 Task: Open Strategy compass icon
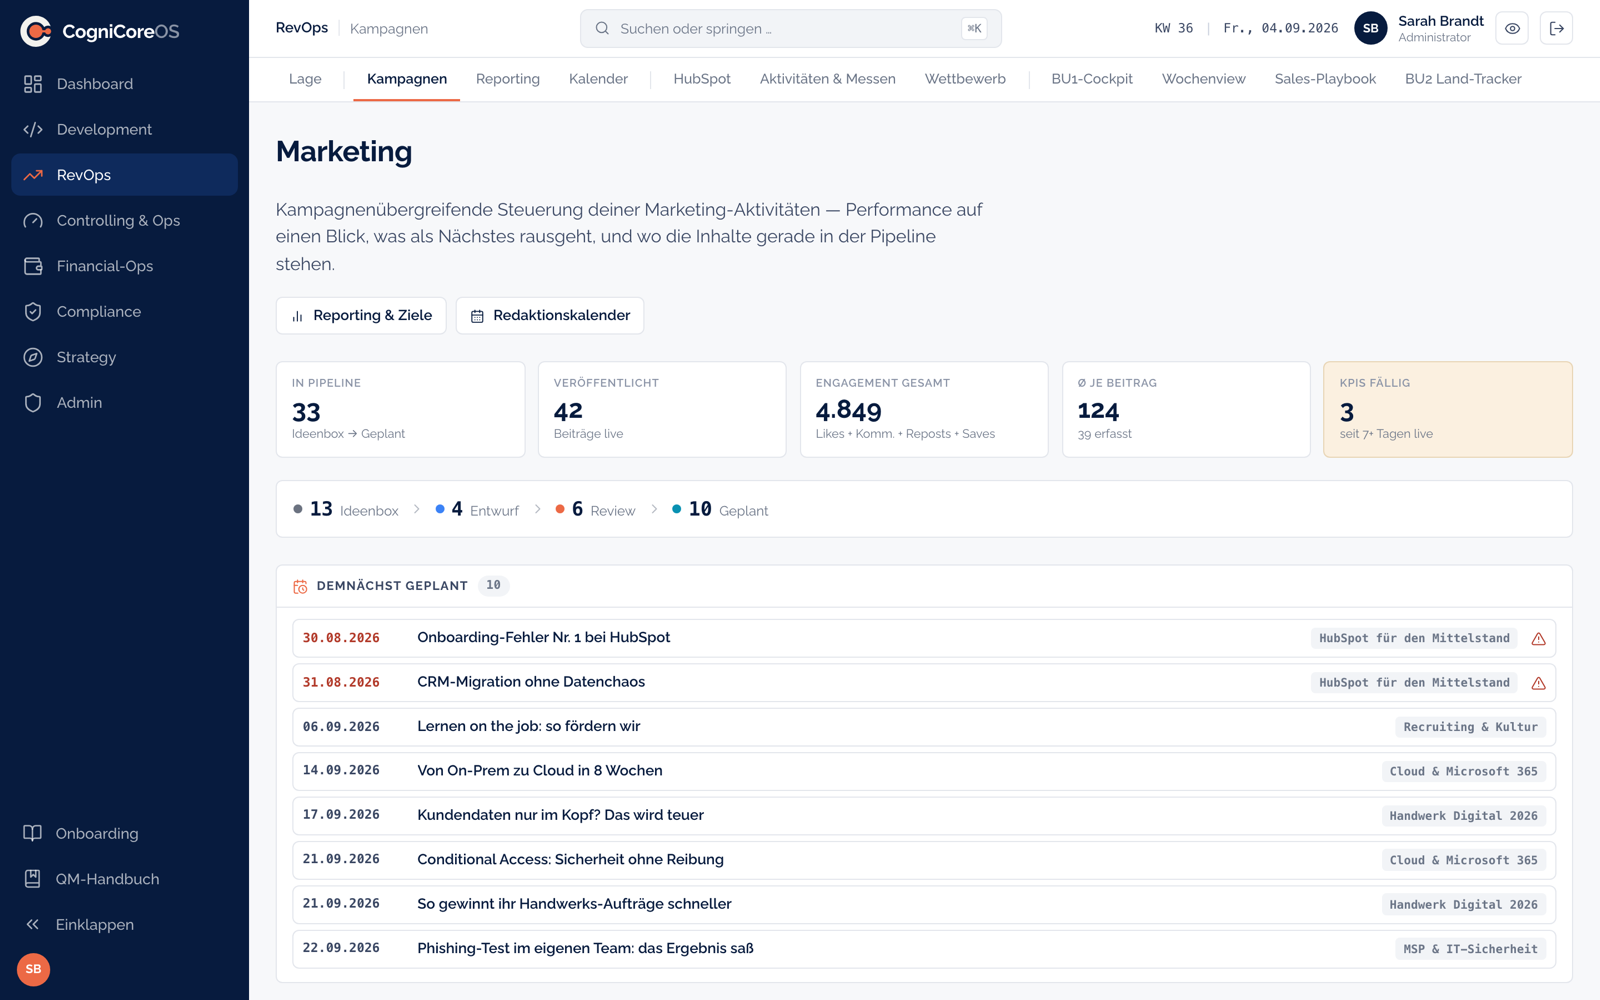[x=33, y=357]
